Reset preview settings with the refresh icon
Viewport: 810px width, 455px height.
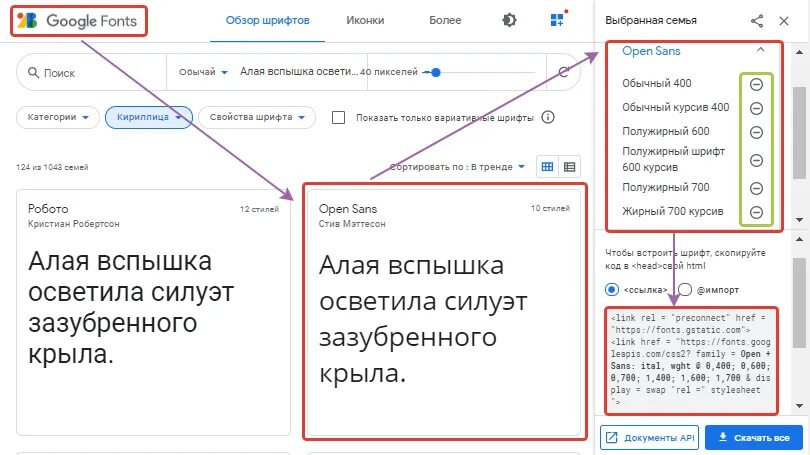pyautogui.click(x=564, y=72)
